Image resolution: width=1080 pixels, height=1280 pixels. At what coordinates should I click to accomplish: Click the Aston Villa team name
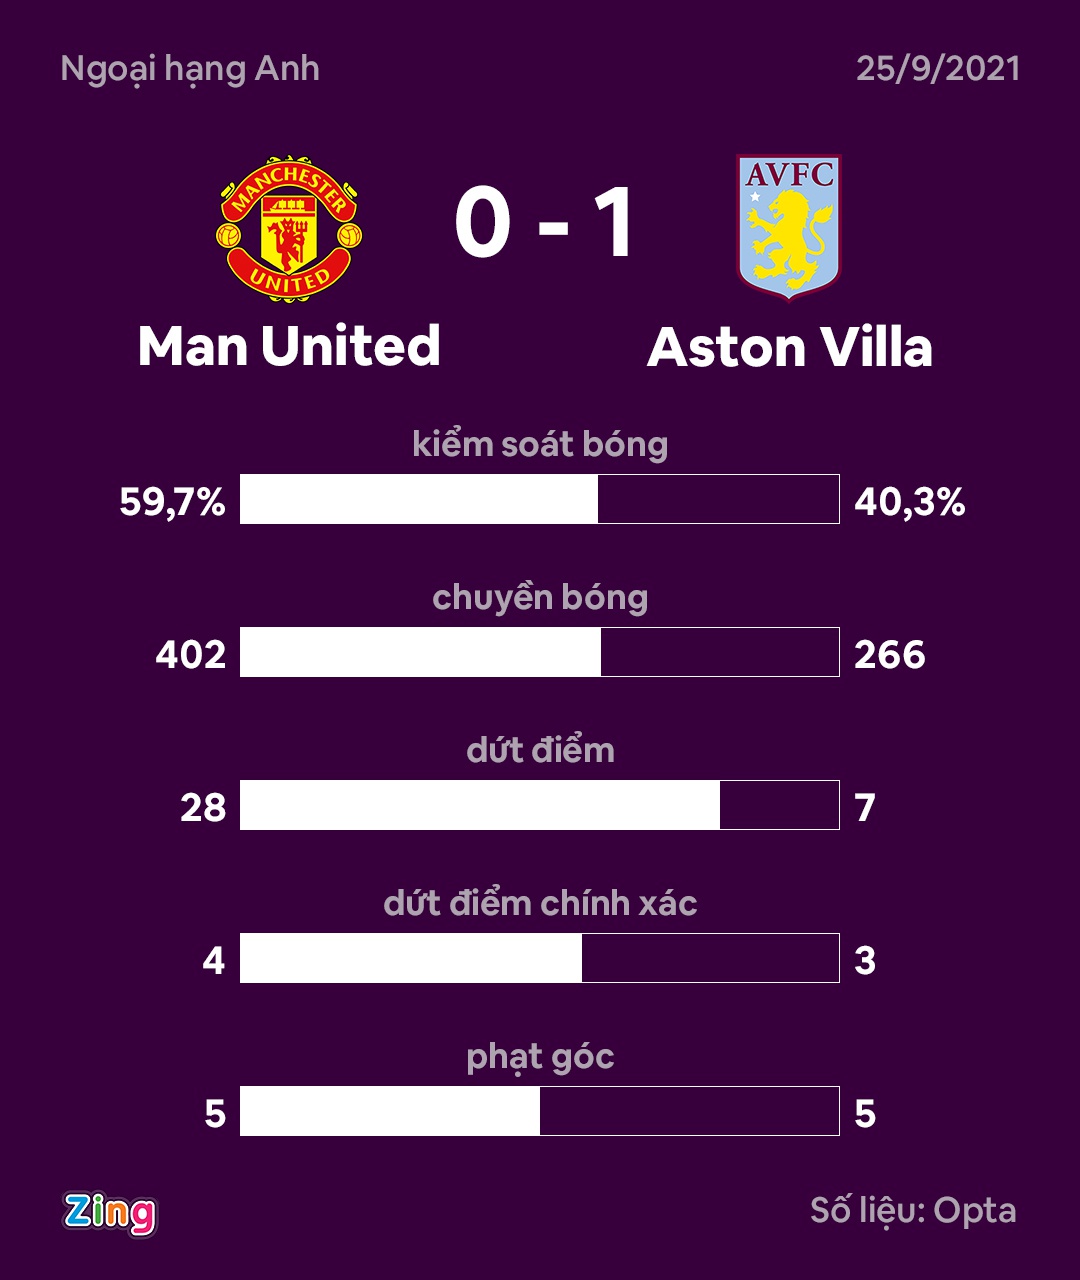coord(790,348)
